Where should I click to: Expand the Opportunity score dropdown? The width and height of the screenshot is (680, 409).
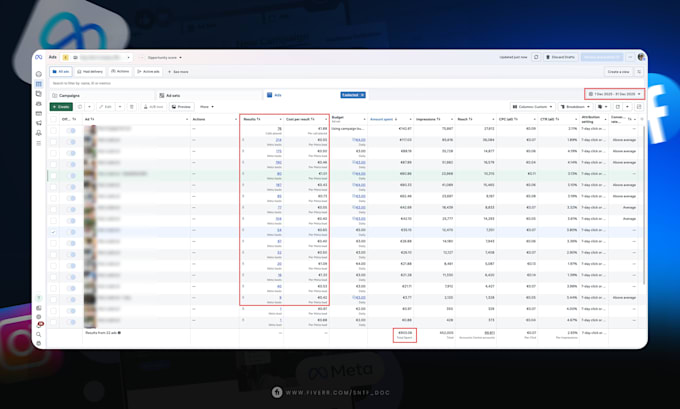[164, 57]
